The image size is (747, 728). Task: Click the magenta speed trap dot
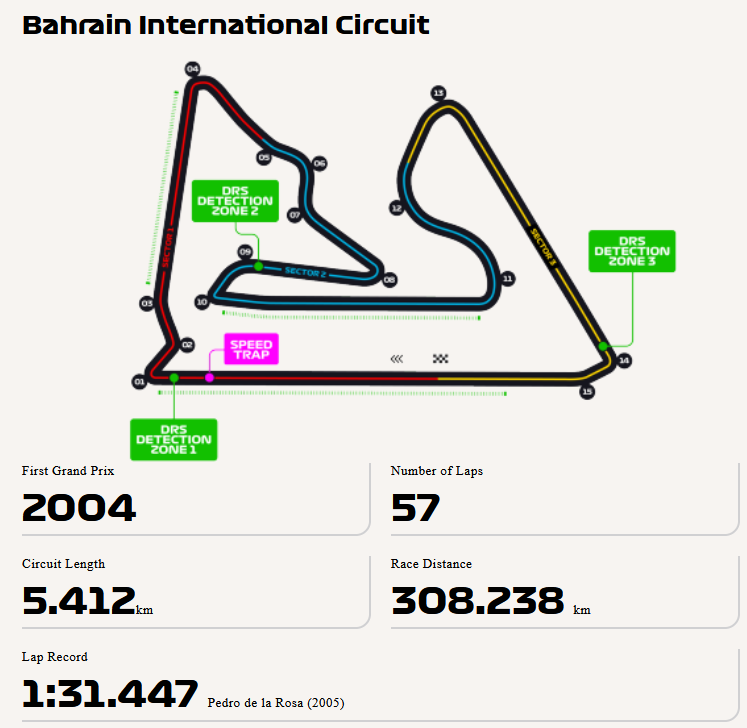pyautogui.click(x=209, y=377)
